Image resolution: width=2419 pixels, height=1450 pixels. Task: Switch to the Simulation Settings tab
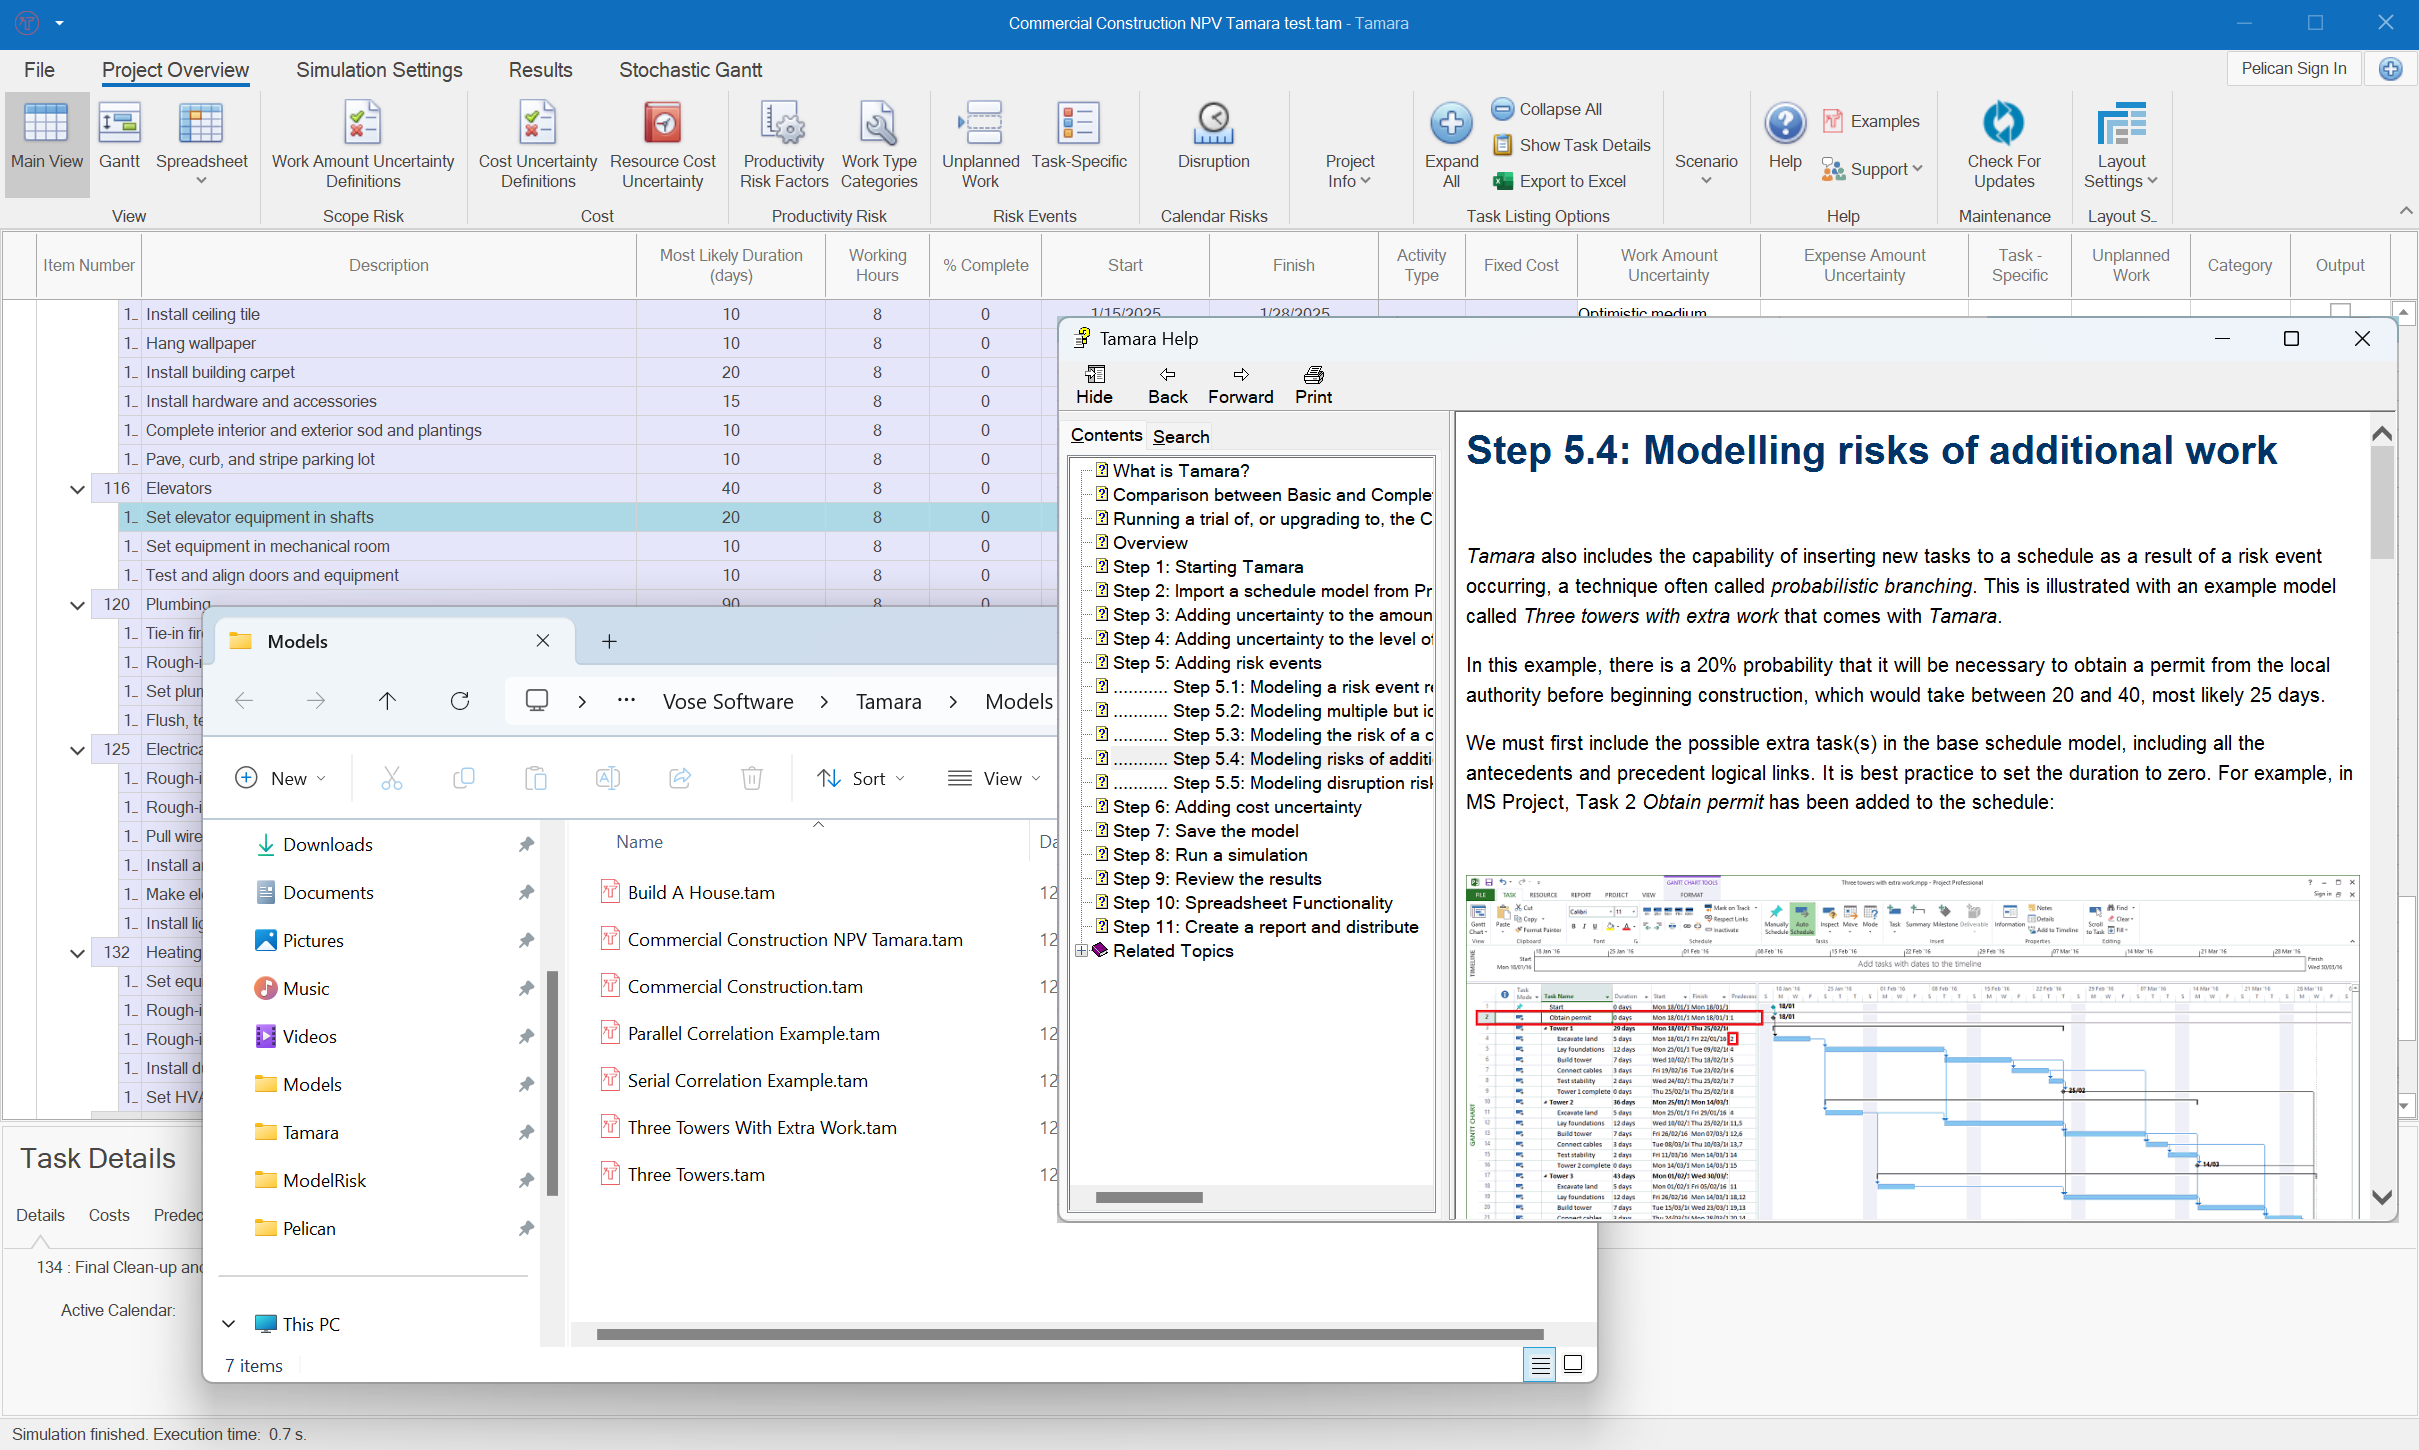point(379,70)
